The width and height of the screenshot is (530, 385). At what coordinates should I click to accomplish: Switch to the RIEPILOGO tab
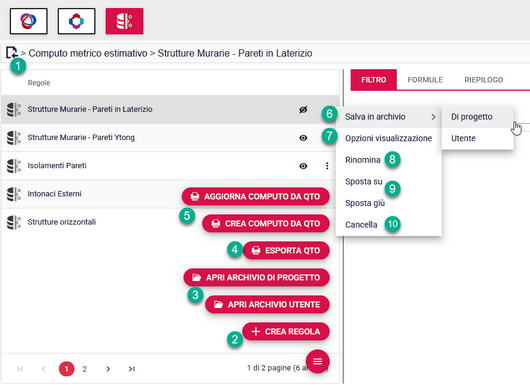(x=484, y=80)
